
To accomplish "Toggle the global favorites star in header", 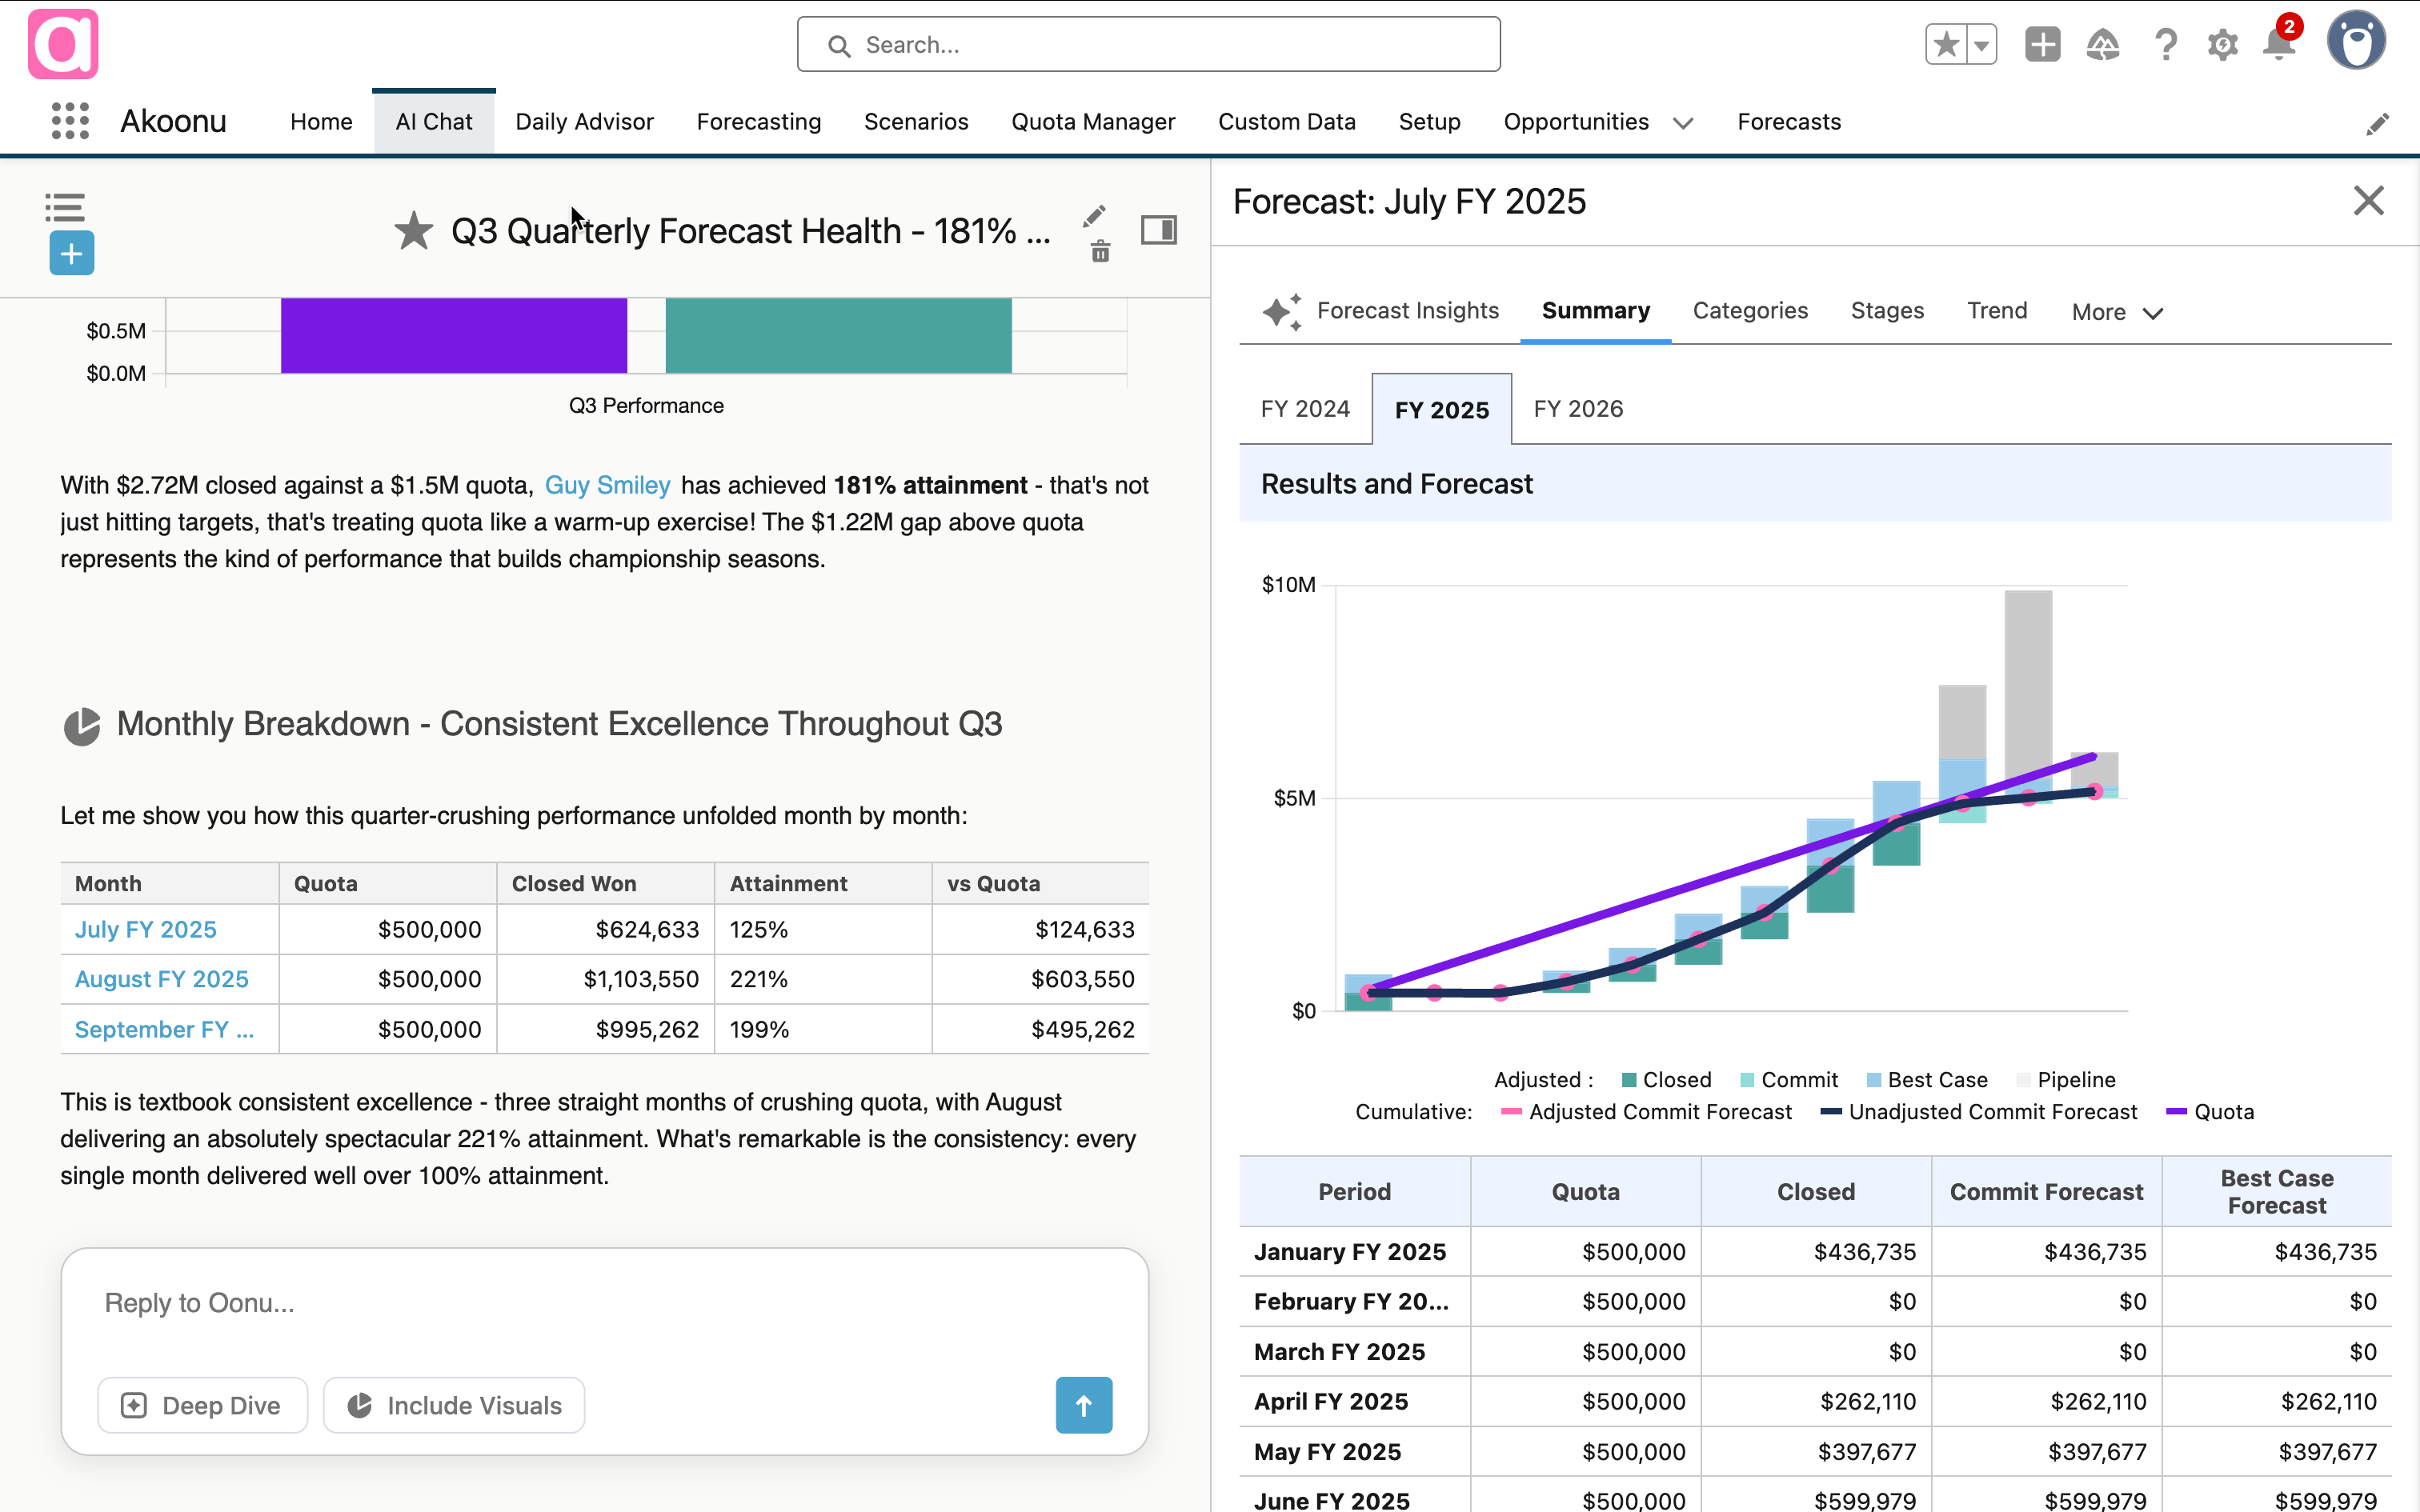I will point(1946,44).
